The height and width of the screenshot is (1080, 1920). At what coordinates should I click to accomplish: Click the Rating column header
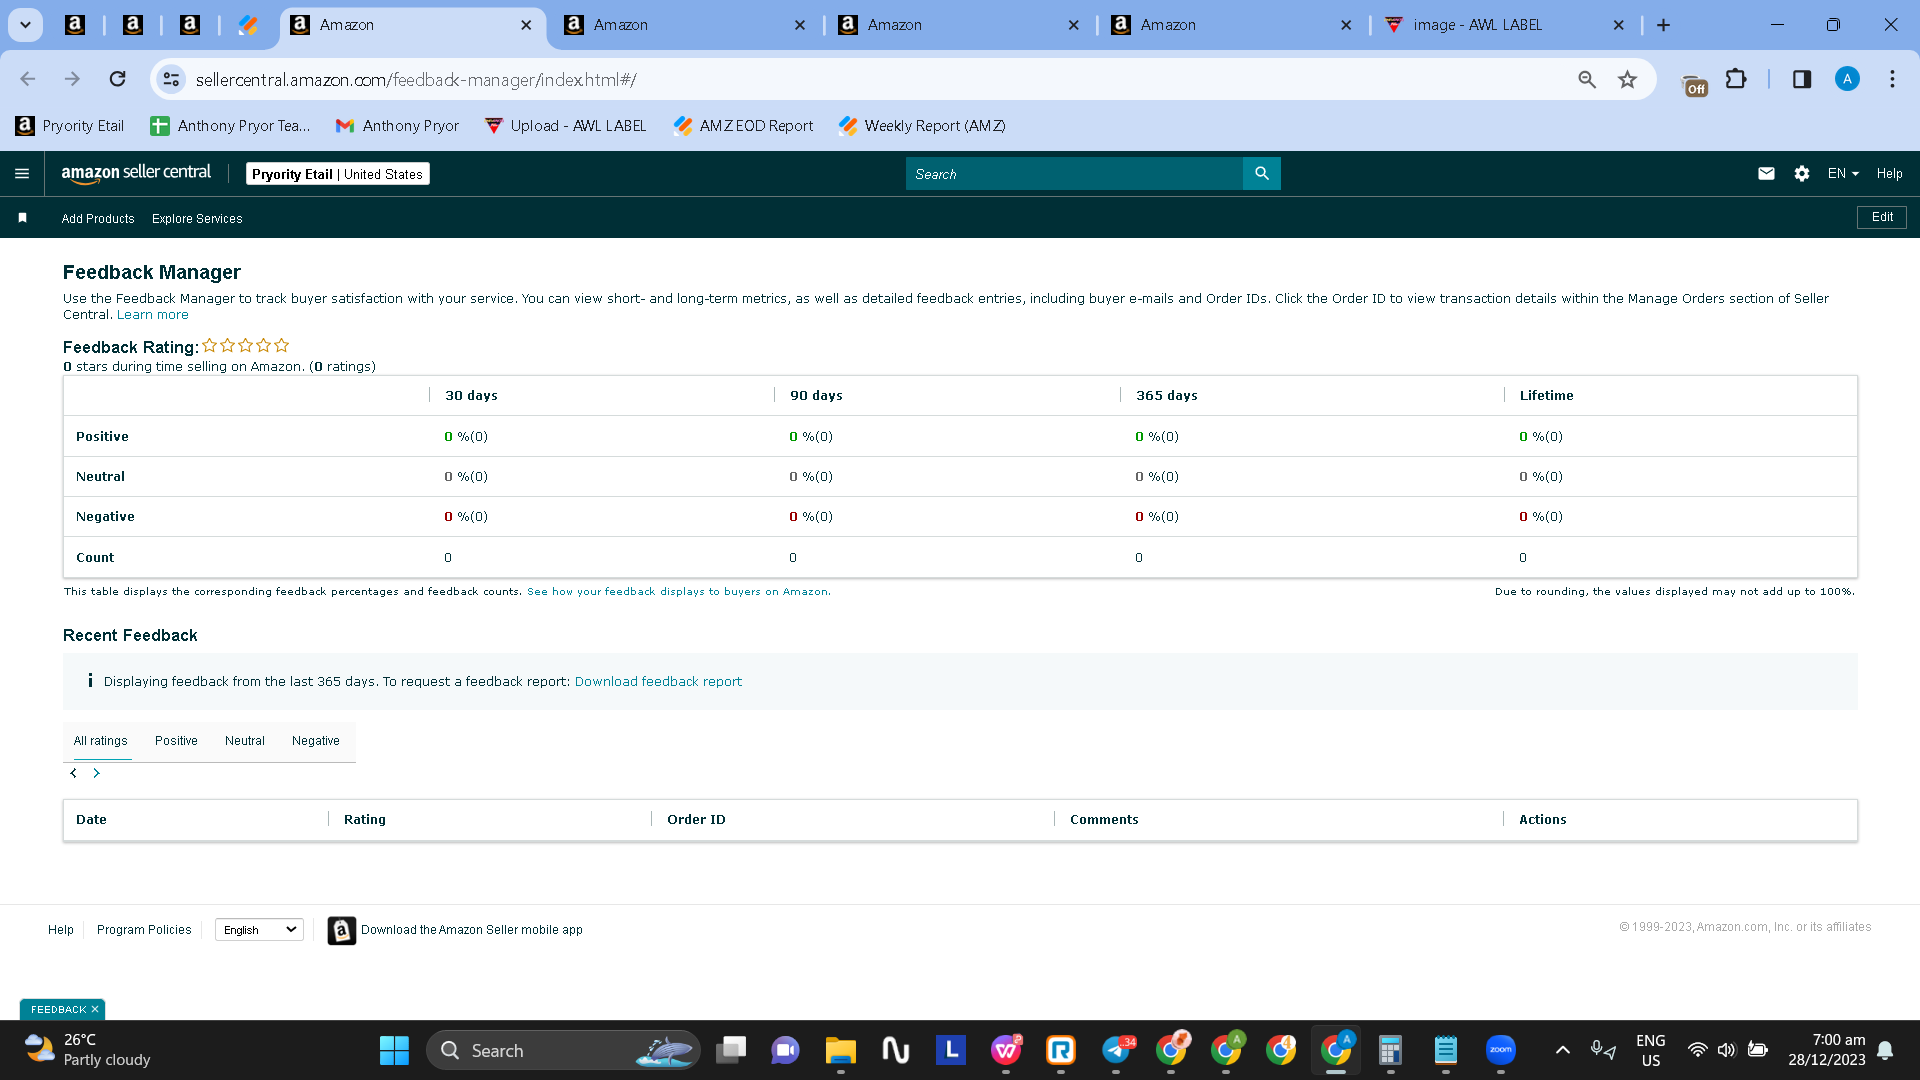365,820
